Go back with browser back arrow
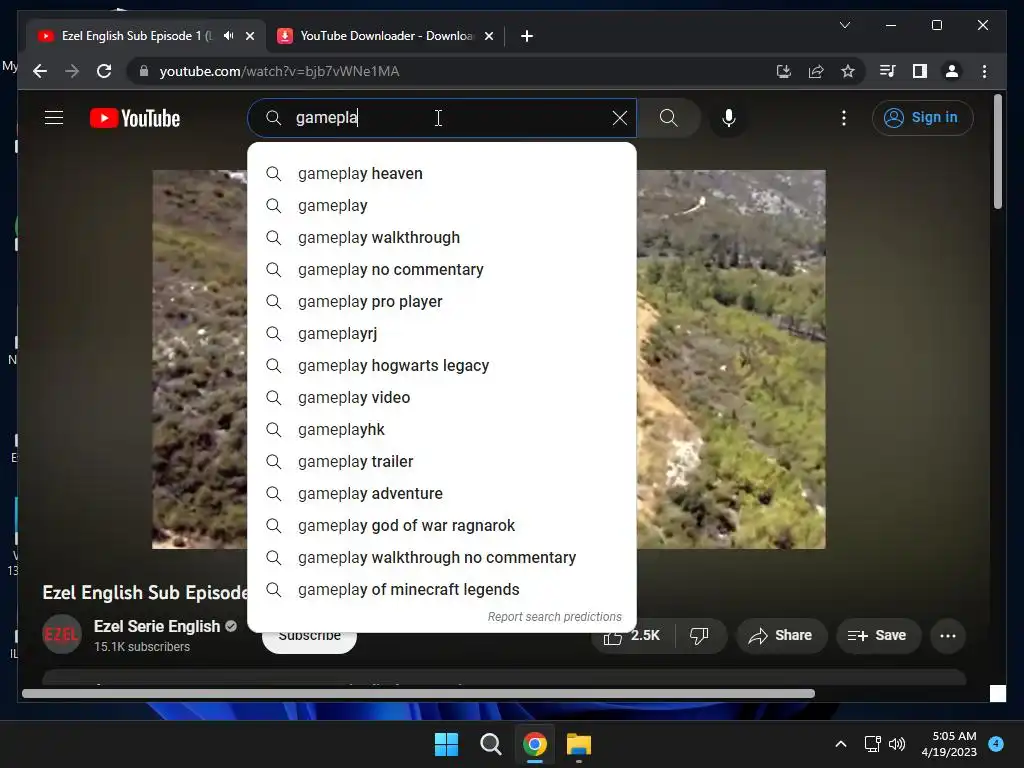 [x=40, y=71]
